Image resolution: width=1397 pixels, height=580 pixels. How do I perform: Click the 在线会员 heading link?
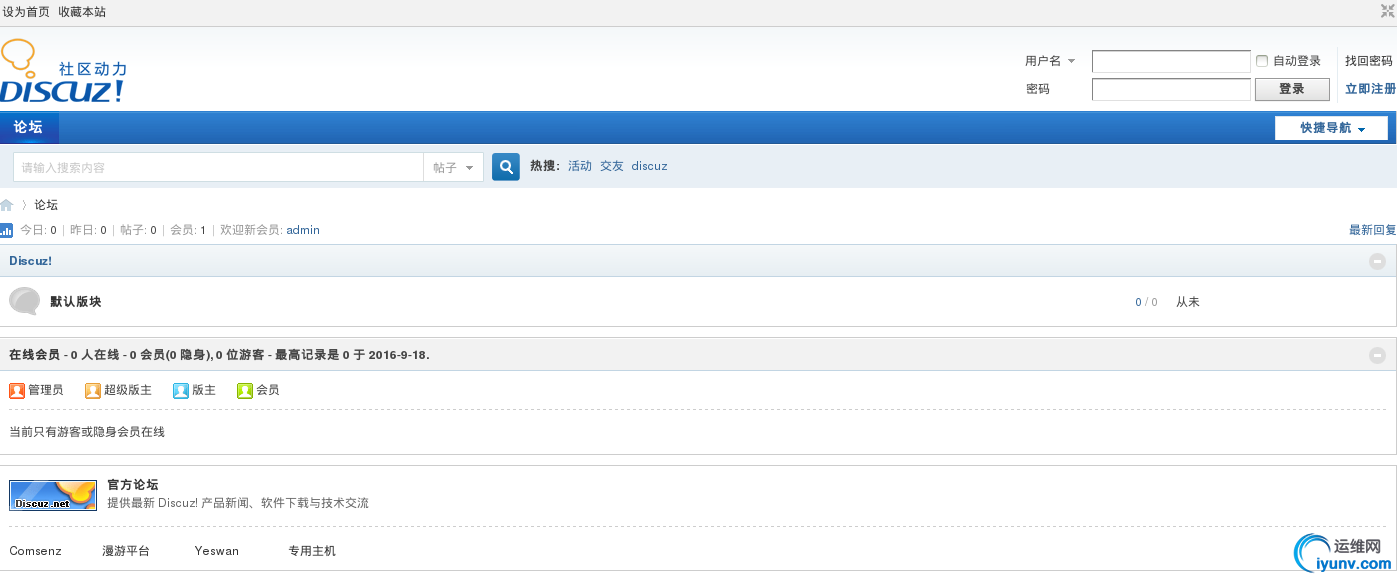[x=34, y=355]
